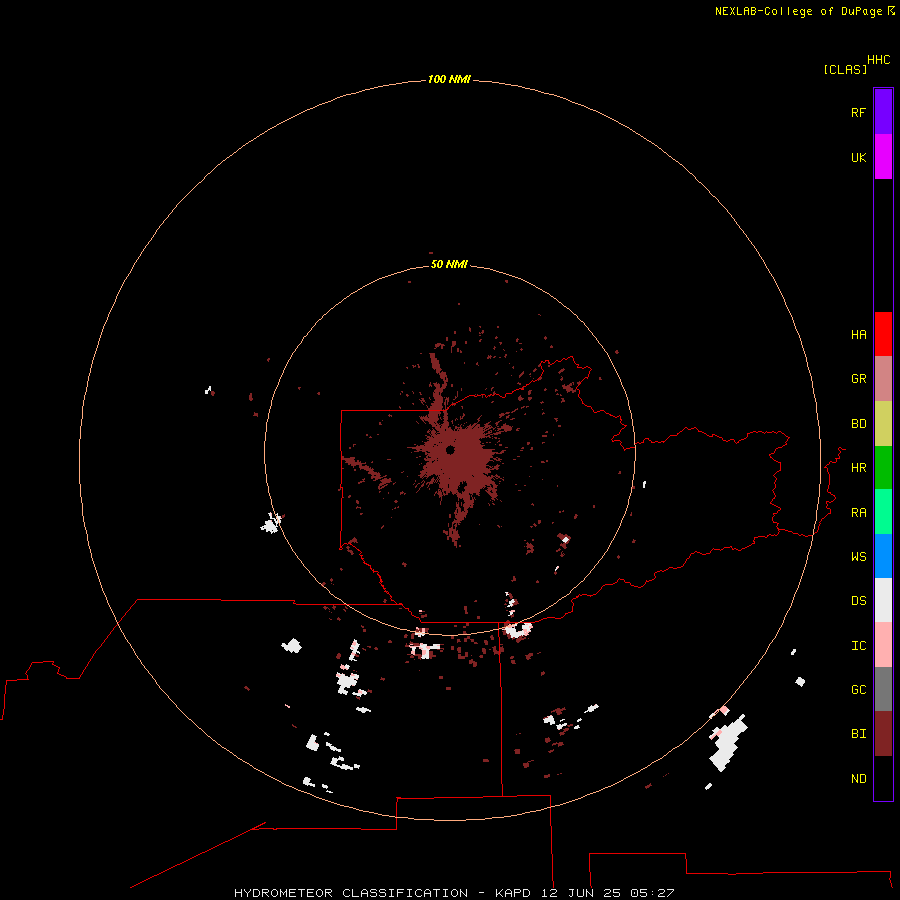Click the UK legend label
The width and height of the screenshot is (900, 900).
(858, 157)
